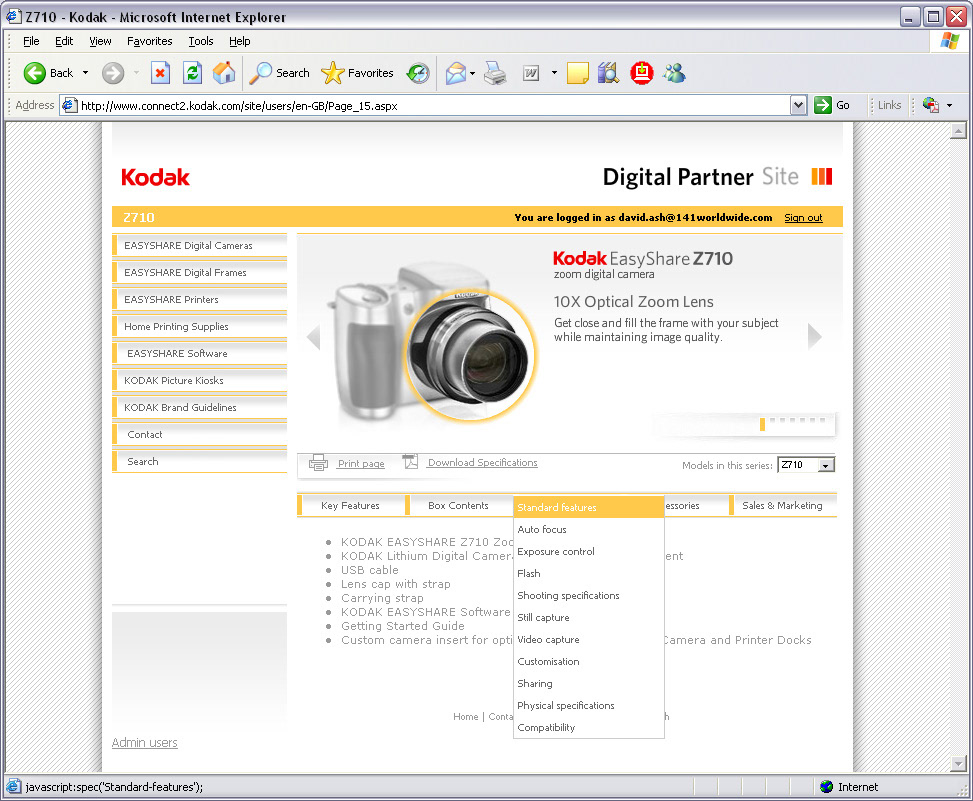Viewport: 973px width, 801px height.
Task: Click the yellow Discuss note icon
Action: tap(578, 73)
